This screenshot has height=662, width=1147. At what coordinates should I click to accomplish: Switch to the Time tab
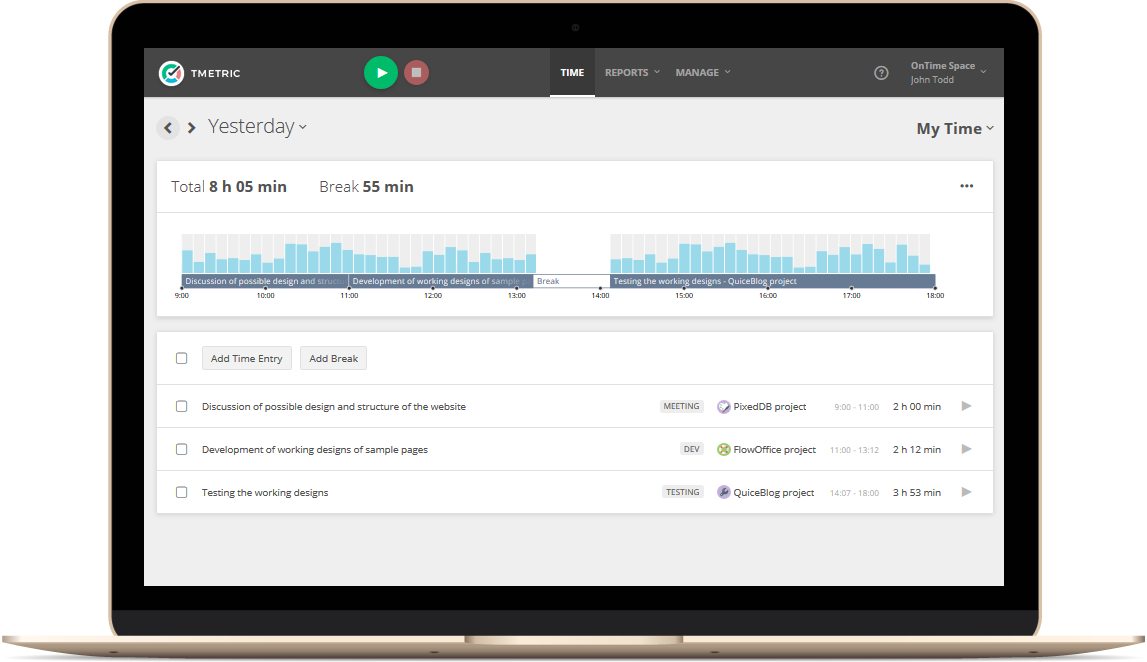coord(572,72)
